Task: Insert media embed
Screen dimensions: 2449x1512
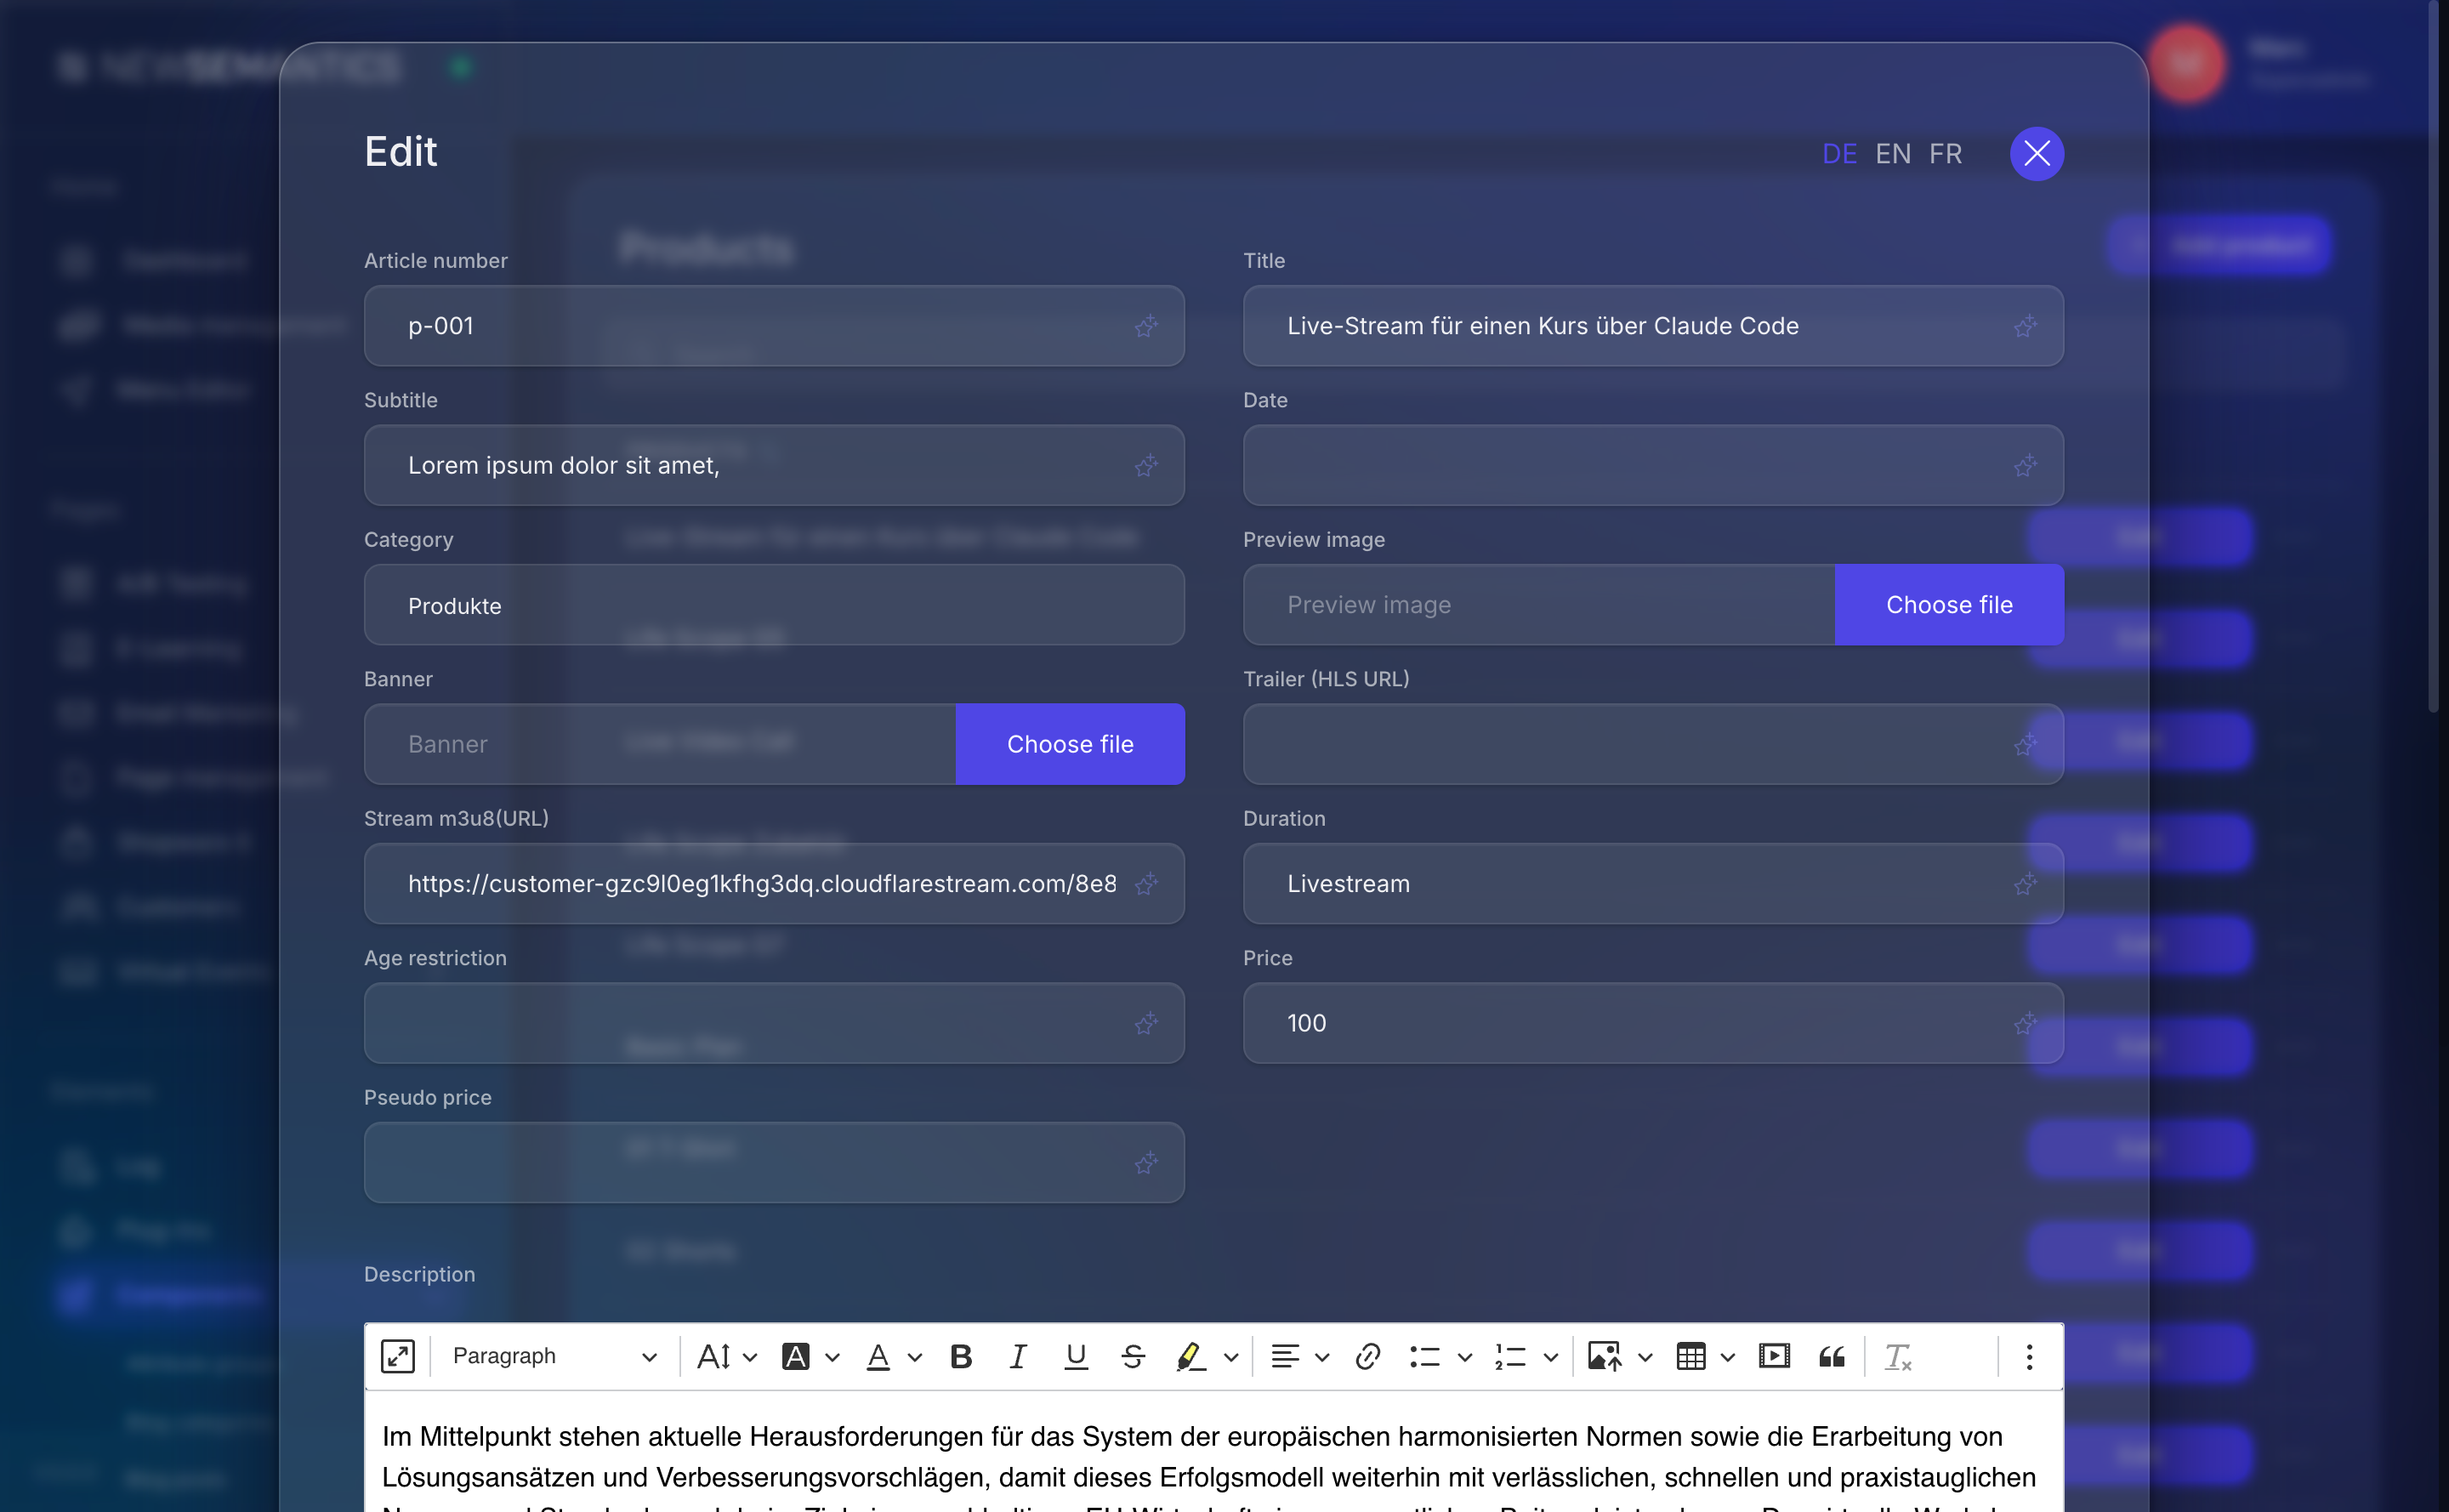Action: click(x=1774, y=1356)
